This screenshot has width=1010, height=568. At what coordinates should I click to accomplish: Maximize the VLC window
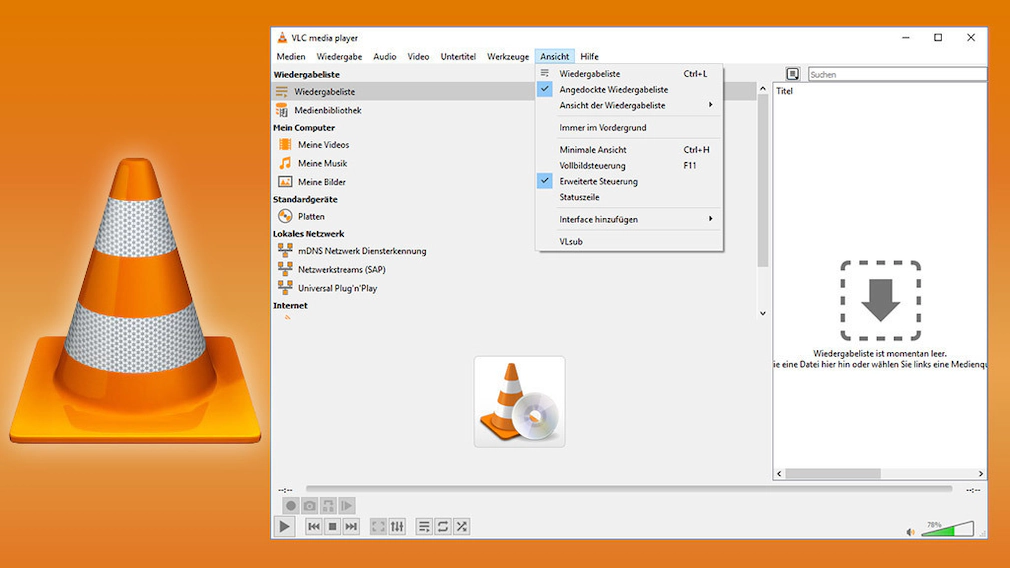[938, 38]
